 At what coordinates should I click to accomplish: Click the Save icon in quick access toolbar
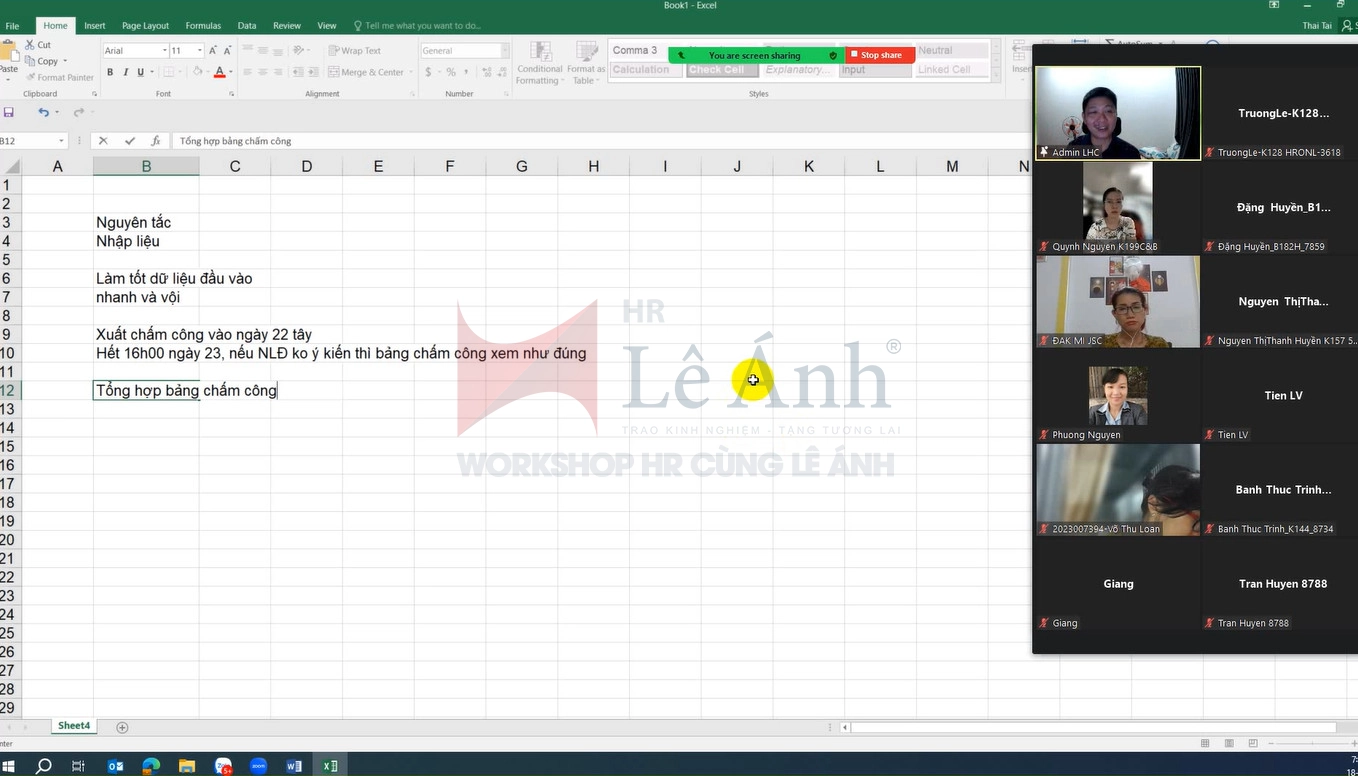point(9,112)
